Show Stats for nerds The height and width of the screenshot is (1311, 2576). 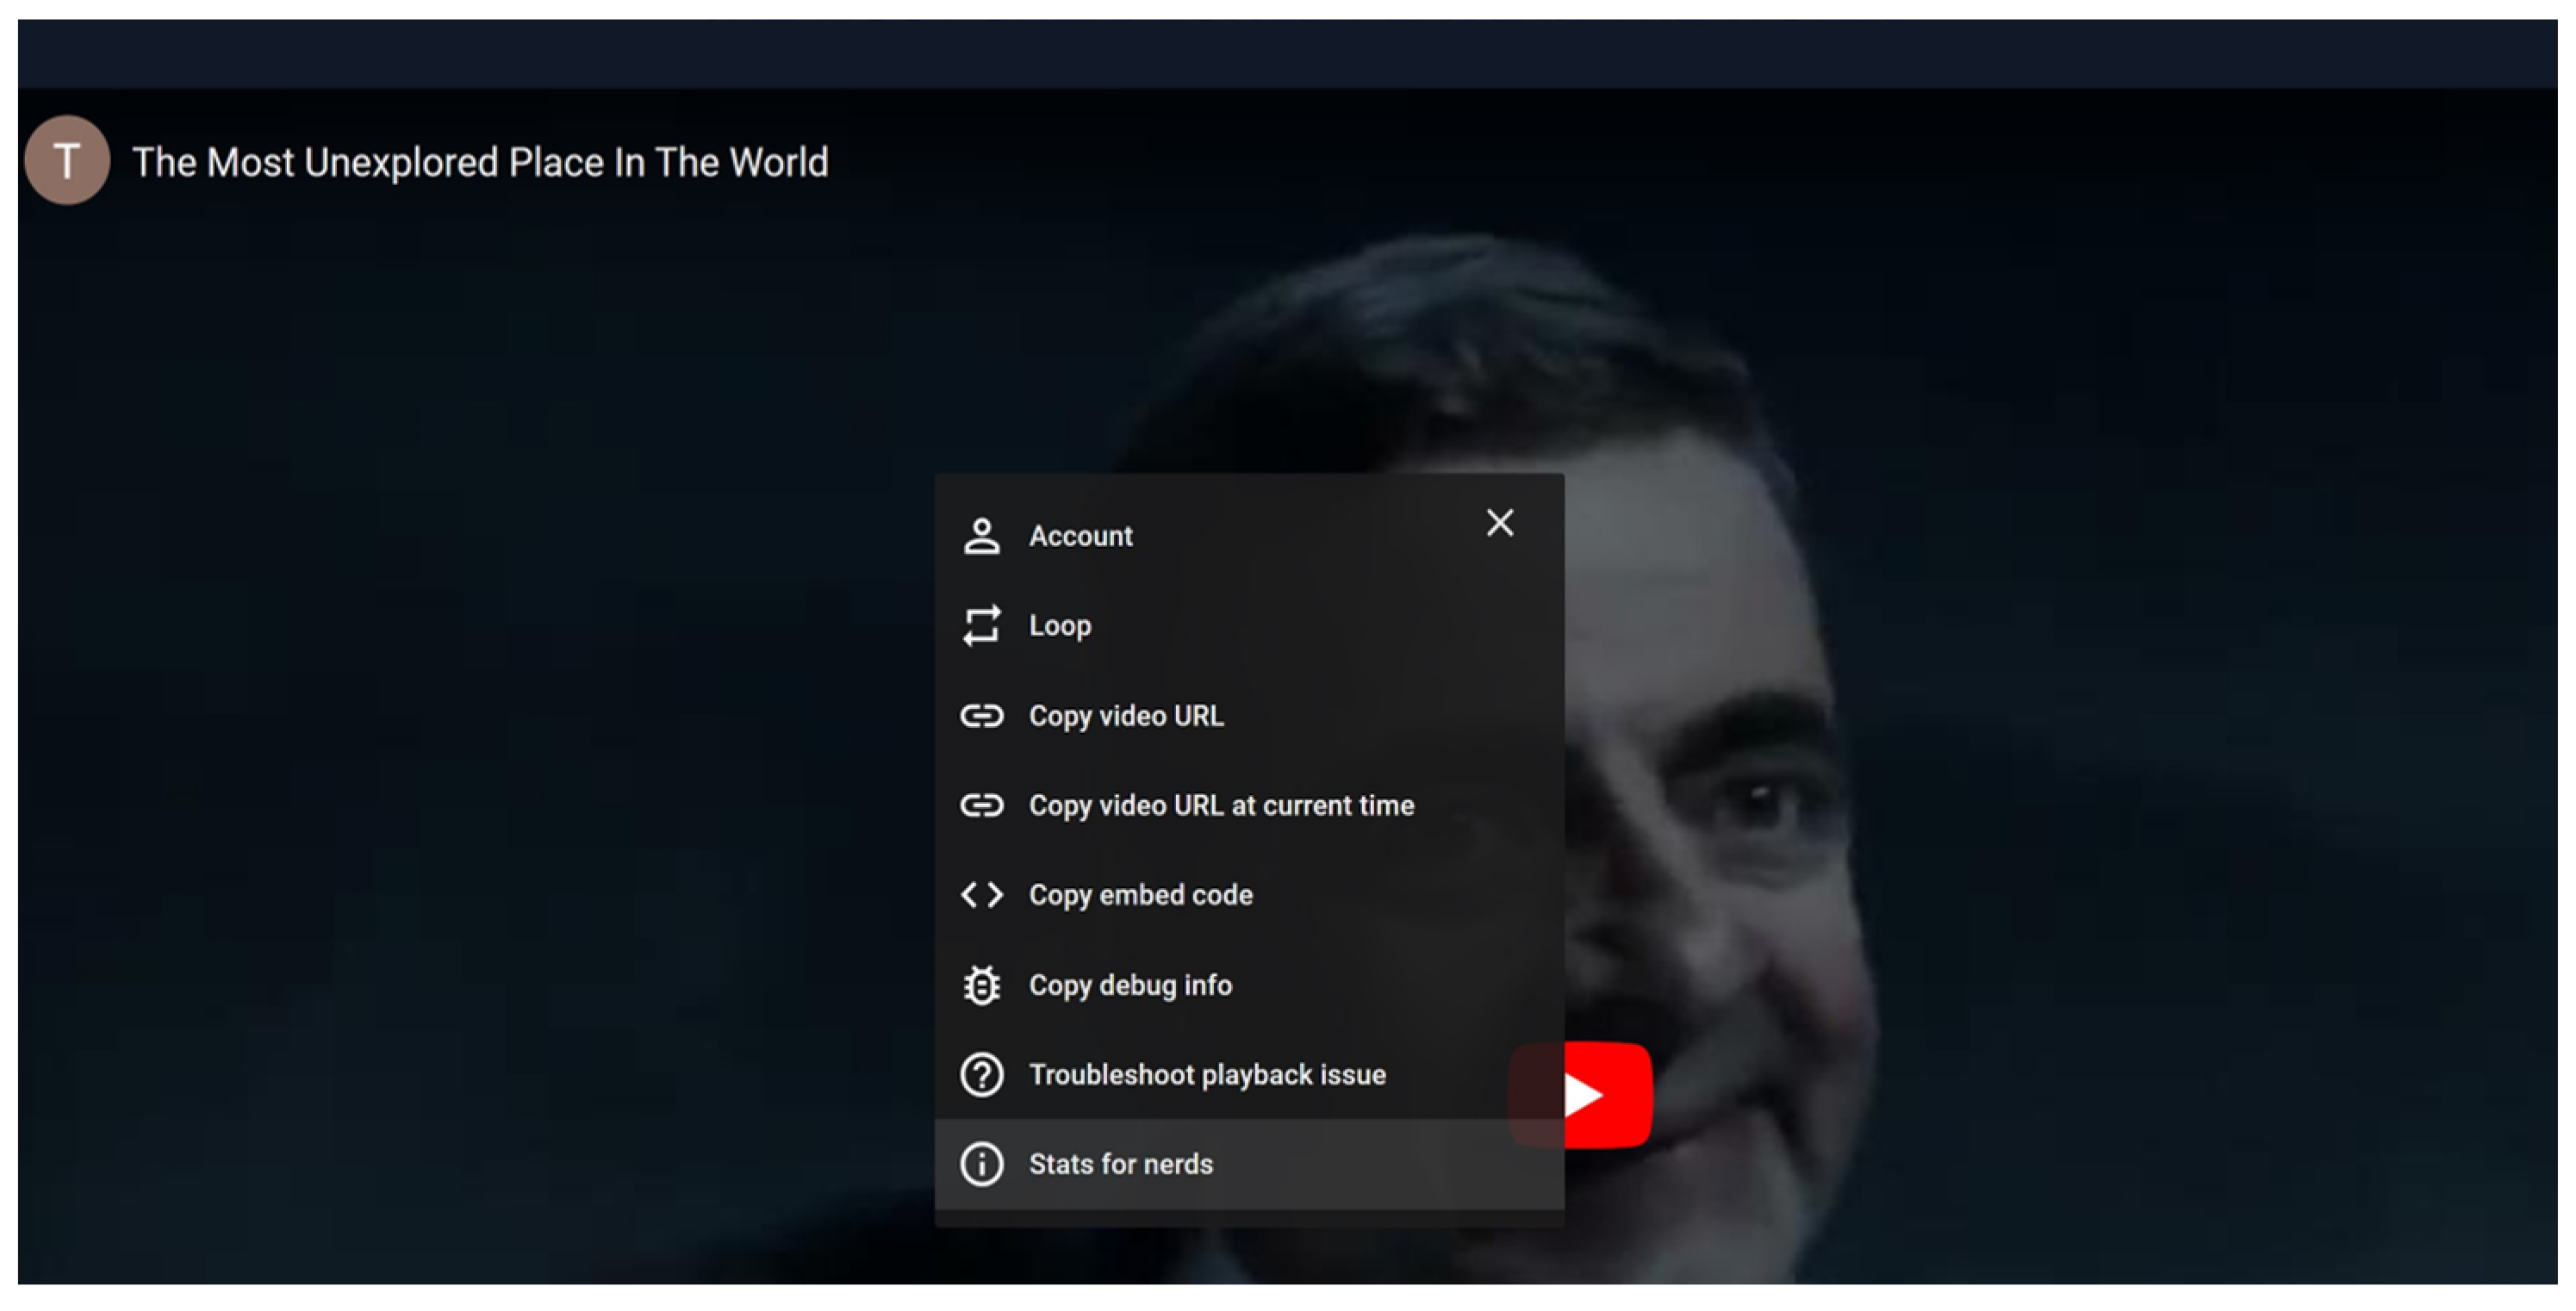1120,1164
